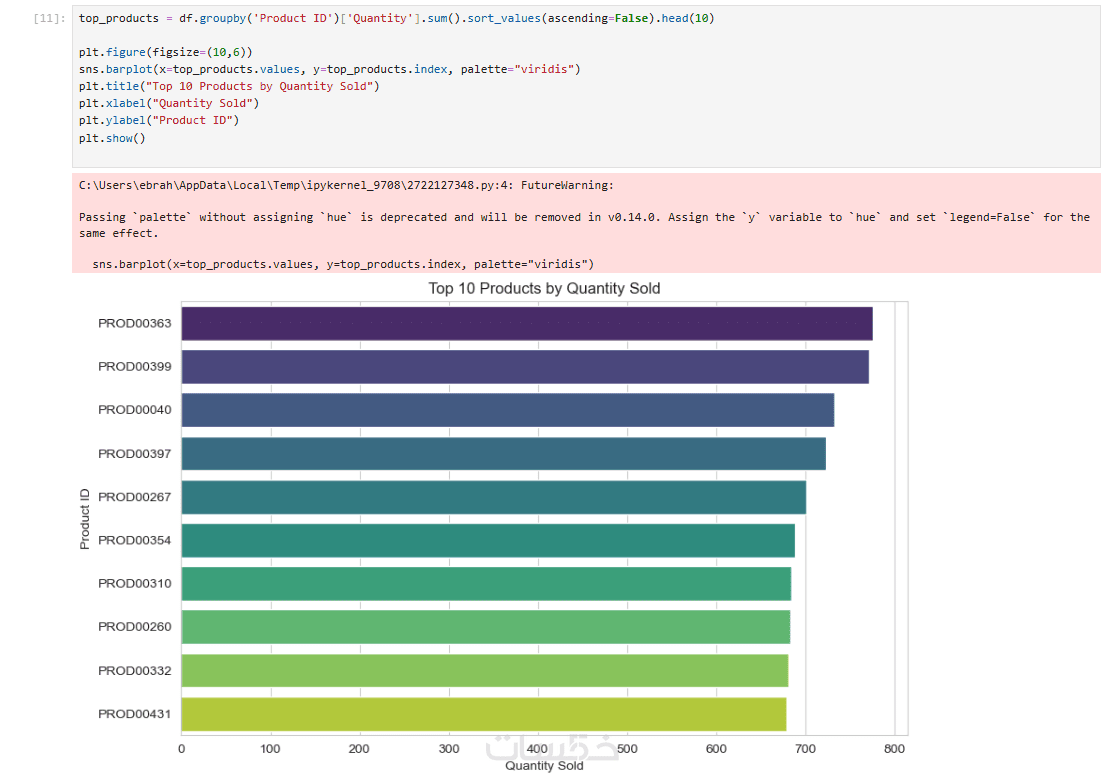The width and height of the screenshot is (1106, 777).
Task: Click the 'Product ID' vertical axis title
Action: click(85, 518)
